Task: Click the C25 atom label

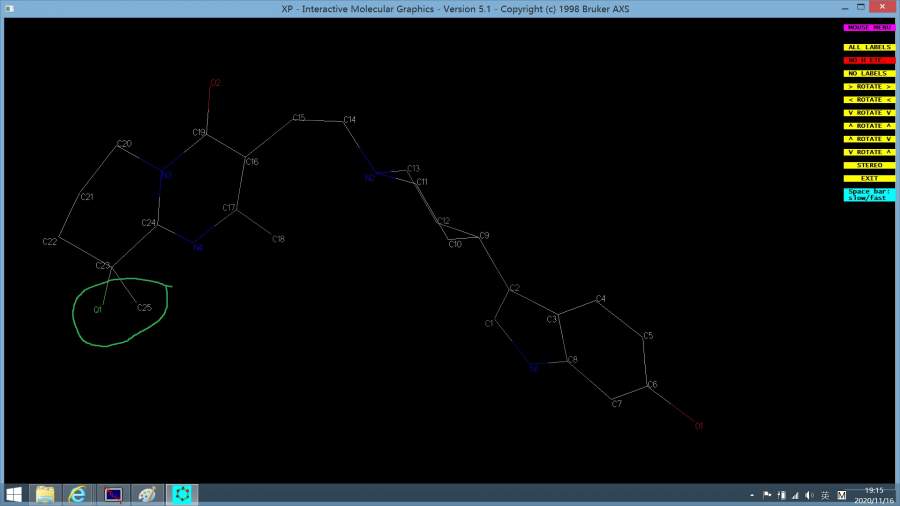Action: pyautogui.click(x=144, y=307)
